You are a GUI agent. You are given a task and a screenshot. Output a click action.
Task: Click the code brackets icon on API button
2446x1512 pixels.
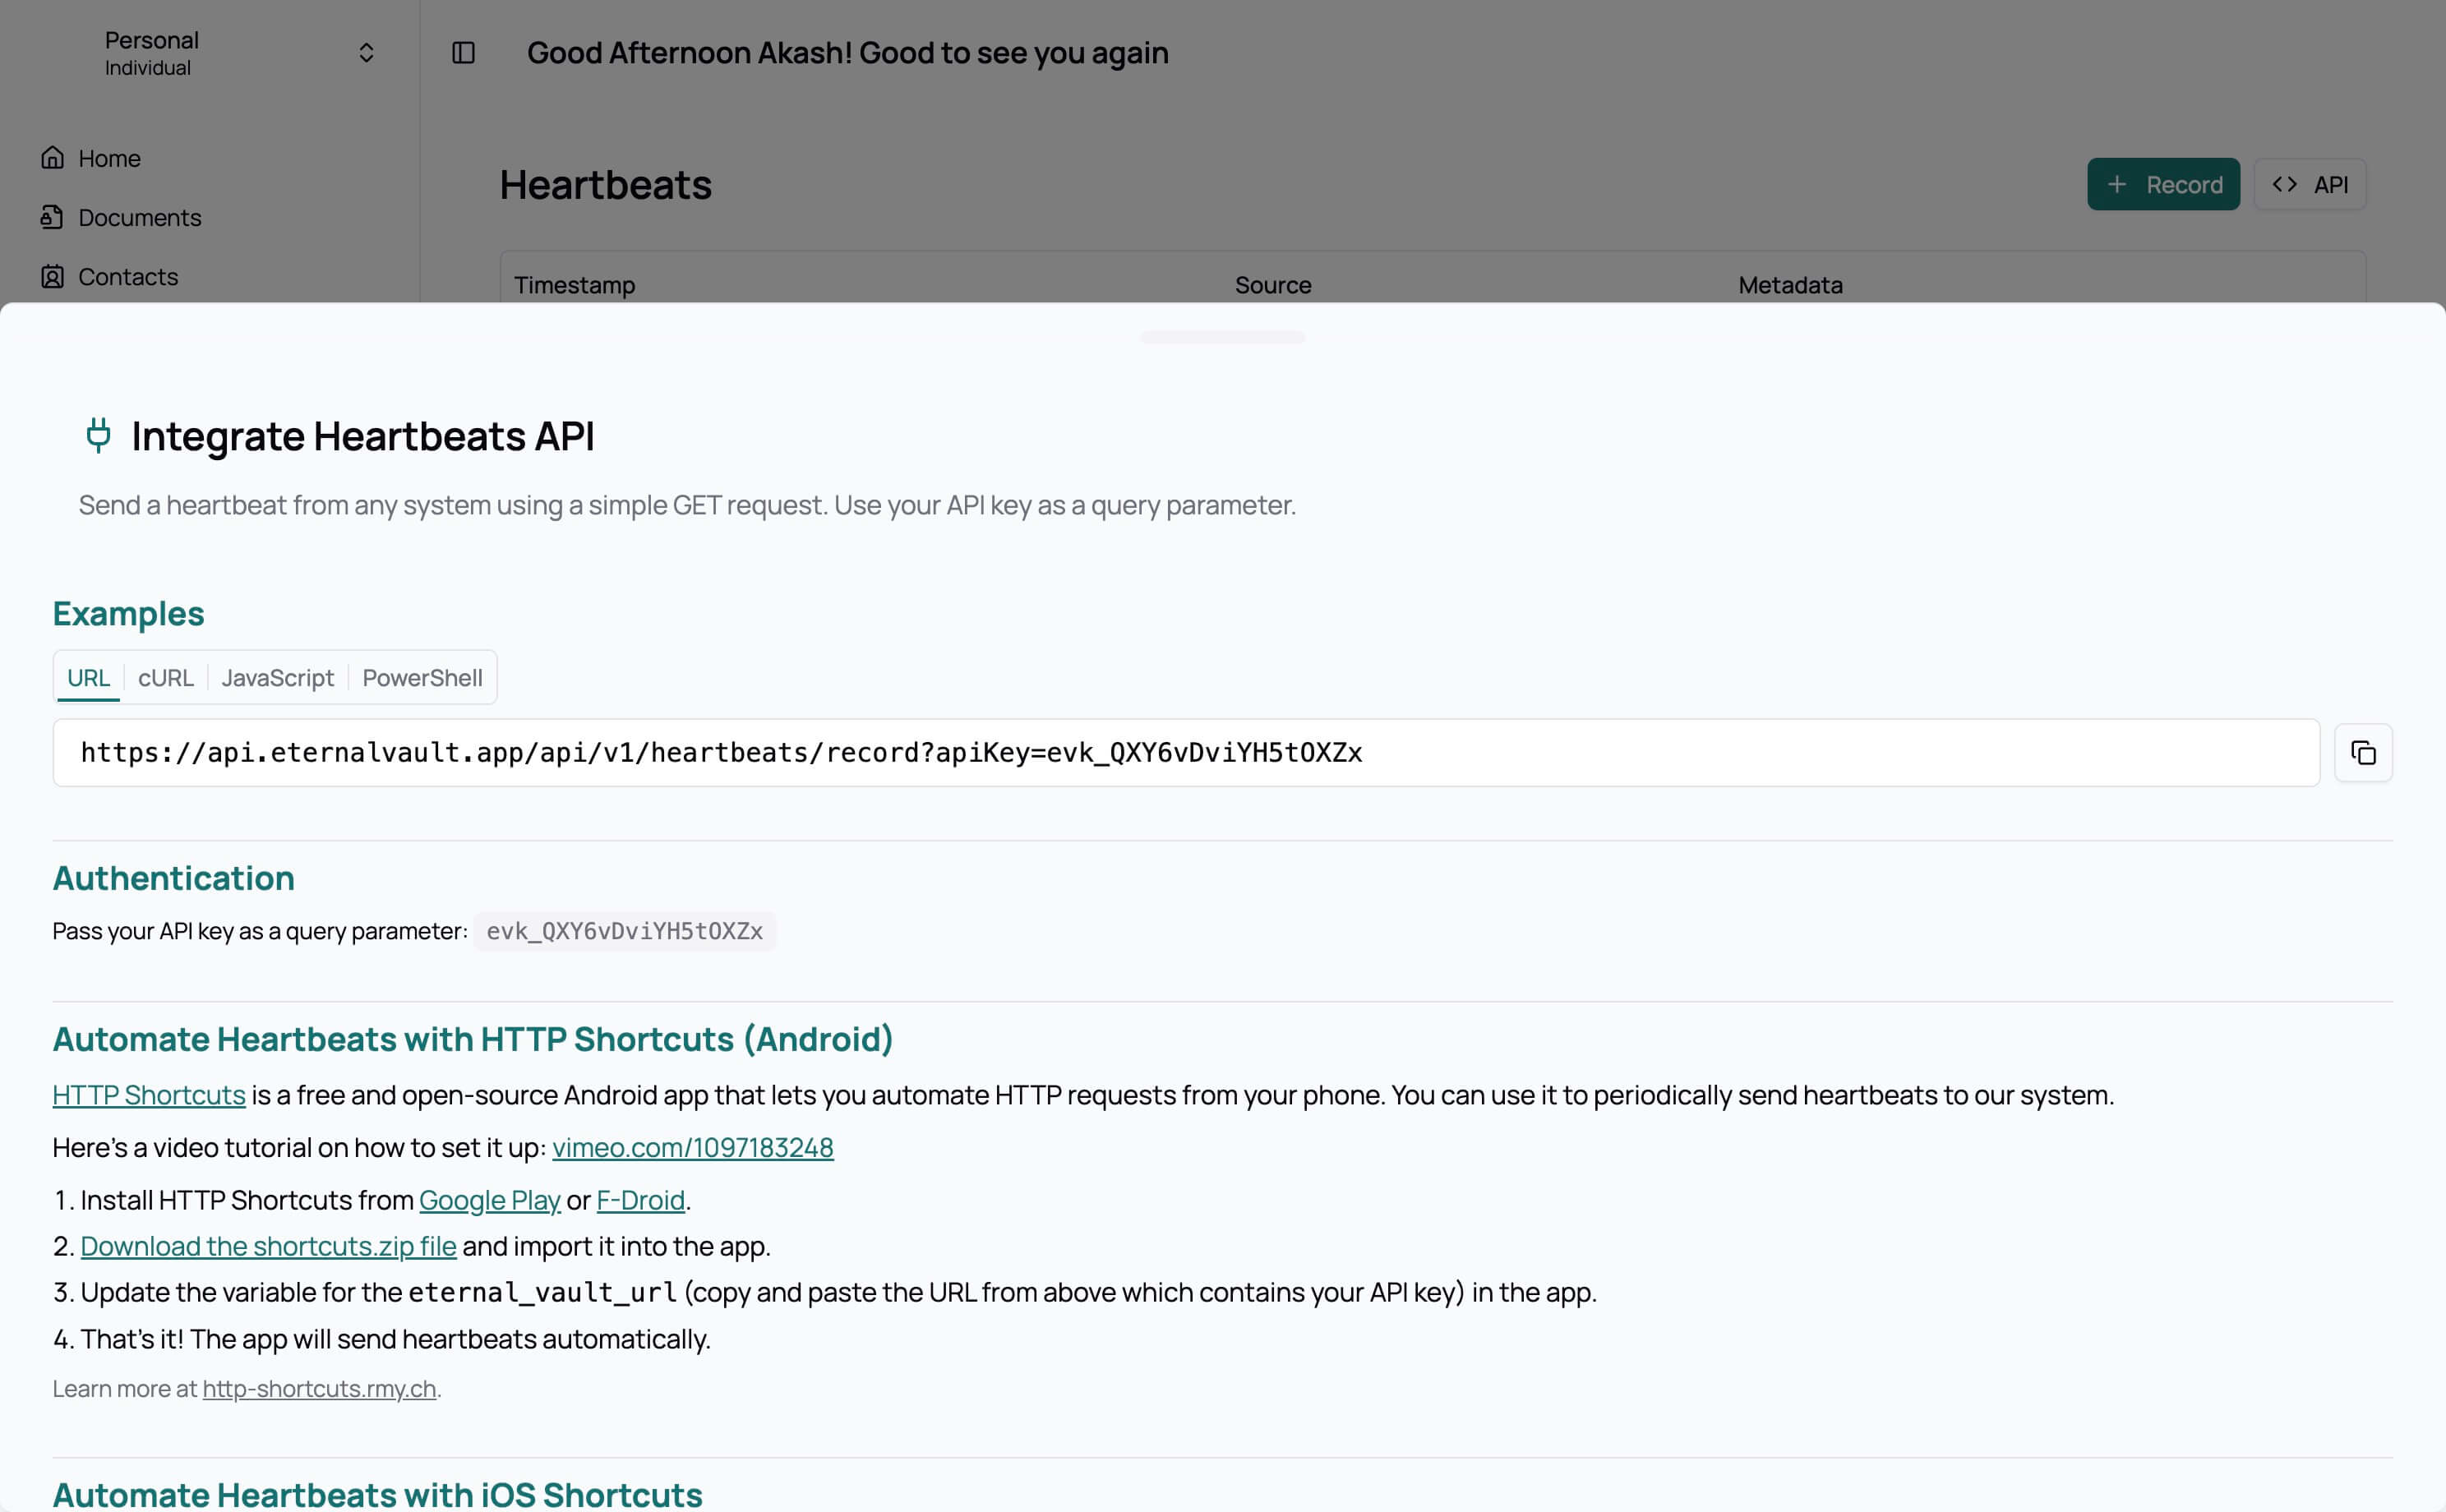pos(2284,184)
